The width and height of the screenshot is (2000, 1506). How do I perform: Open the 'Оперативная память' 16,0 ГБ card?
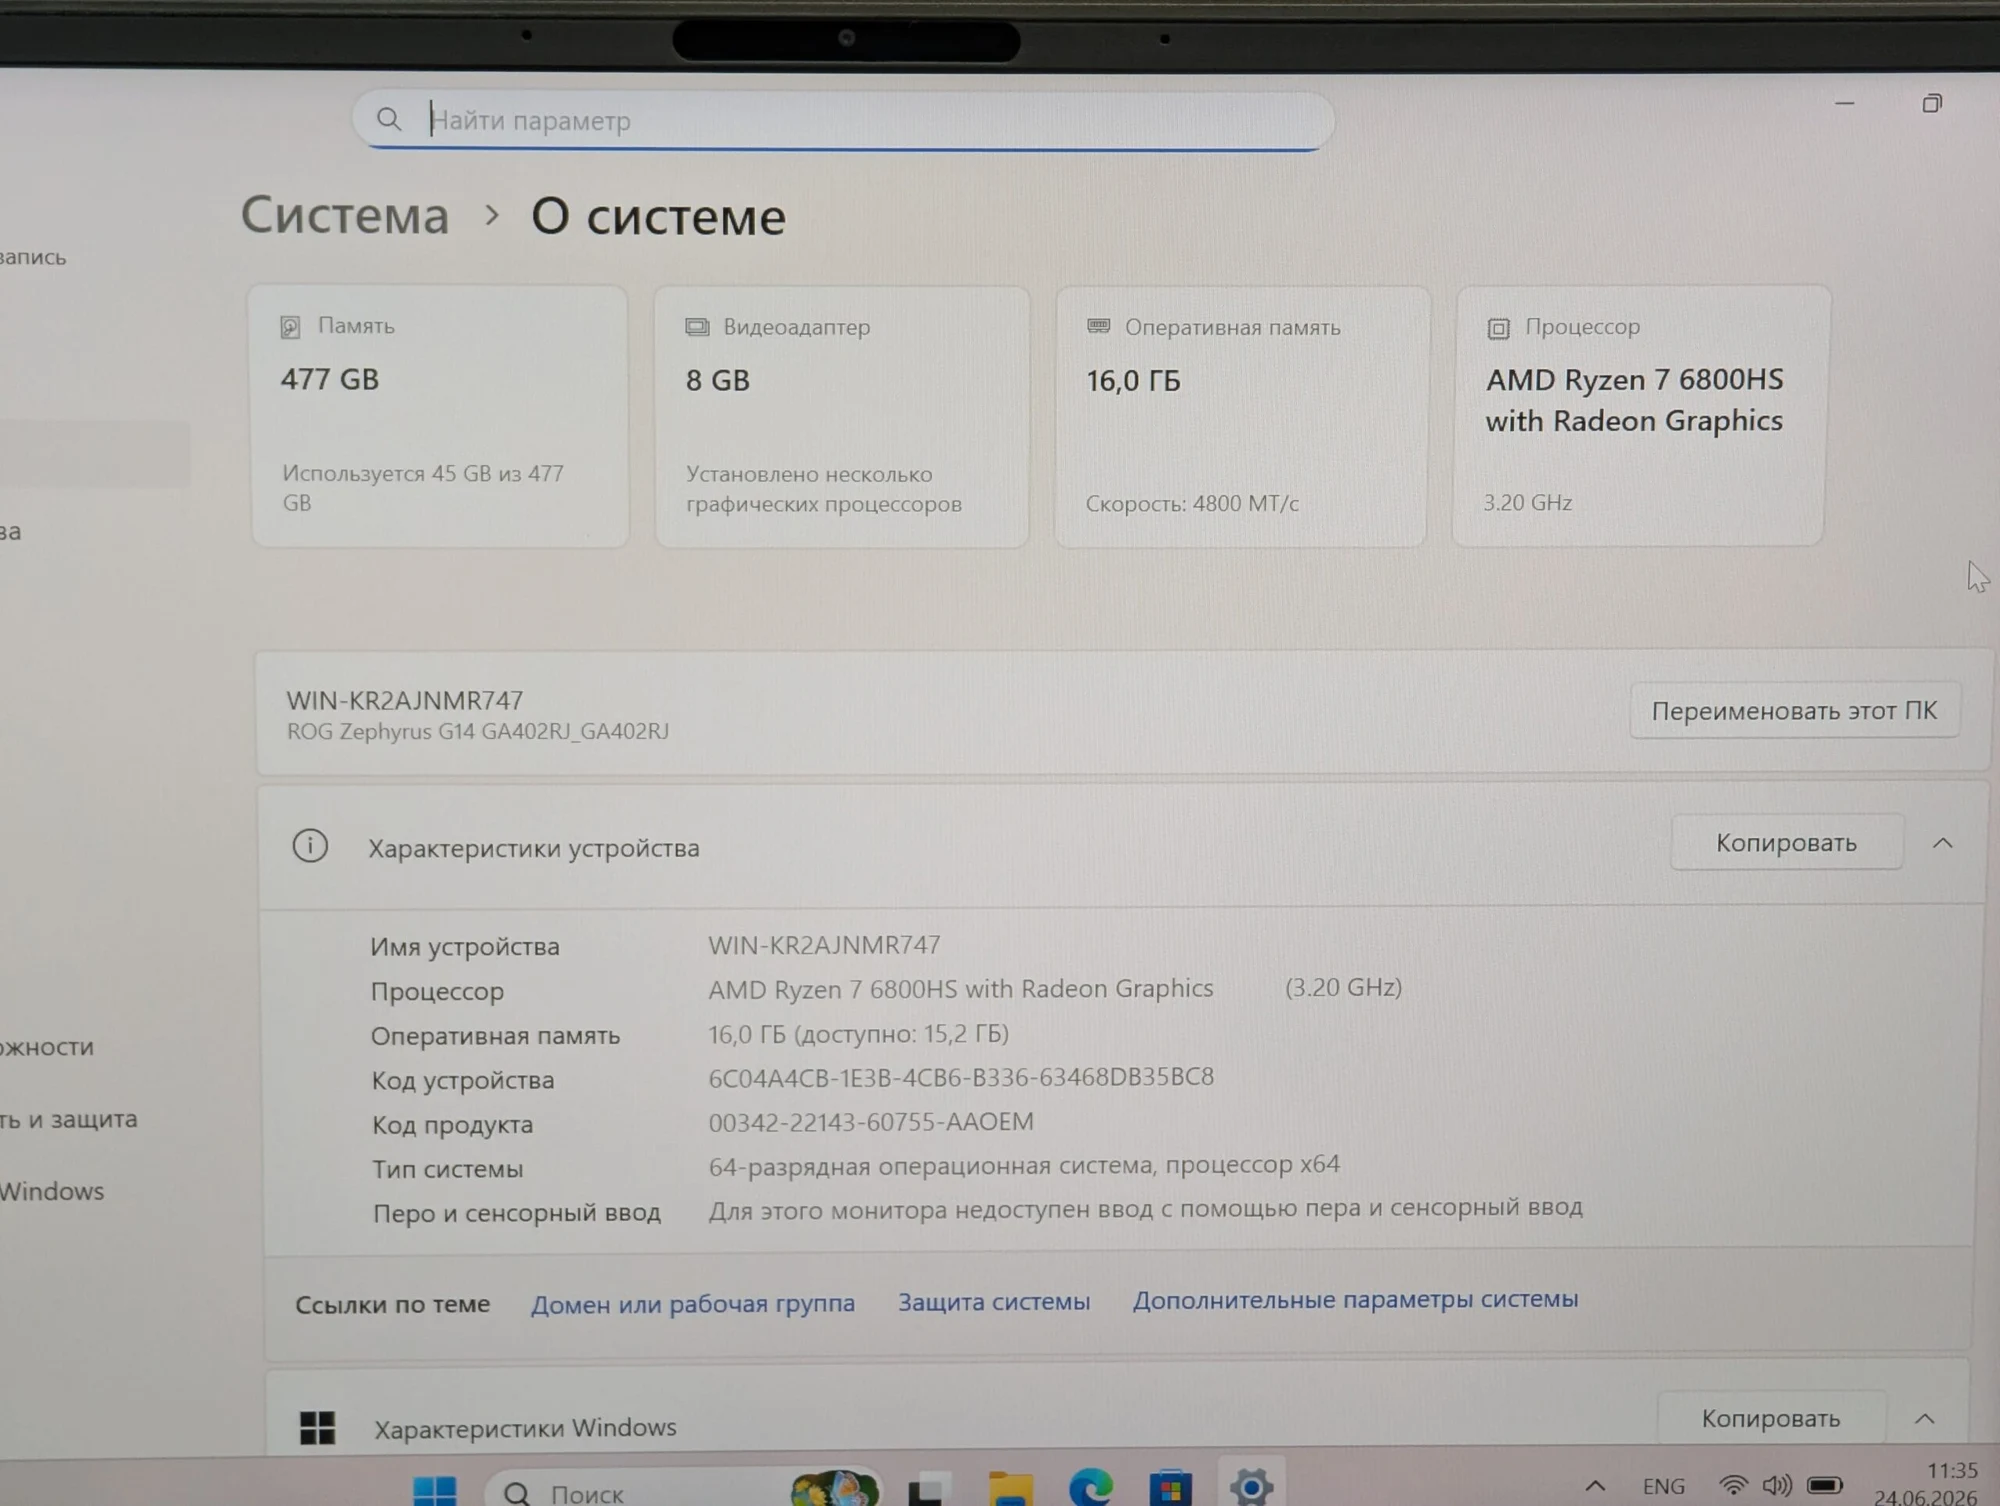(x=1241, y=416)
